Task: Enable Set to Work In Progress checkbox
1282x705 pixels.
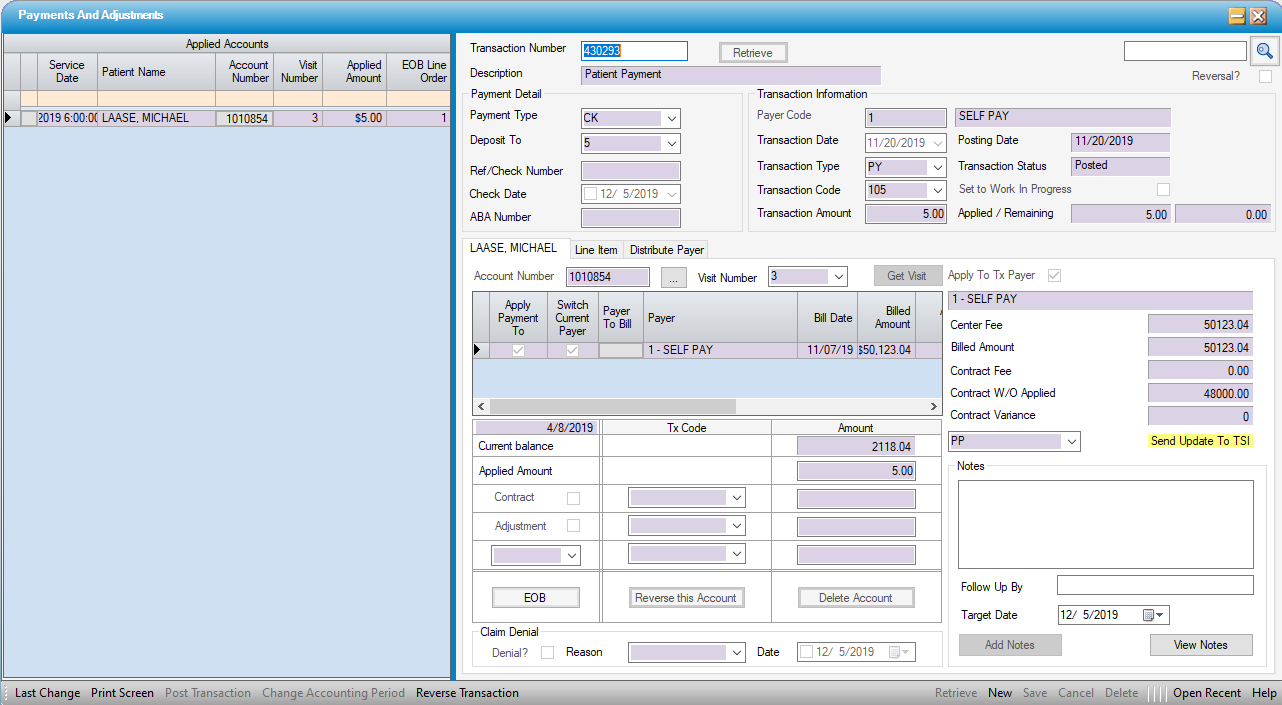Action: click(1163, 189)
